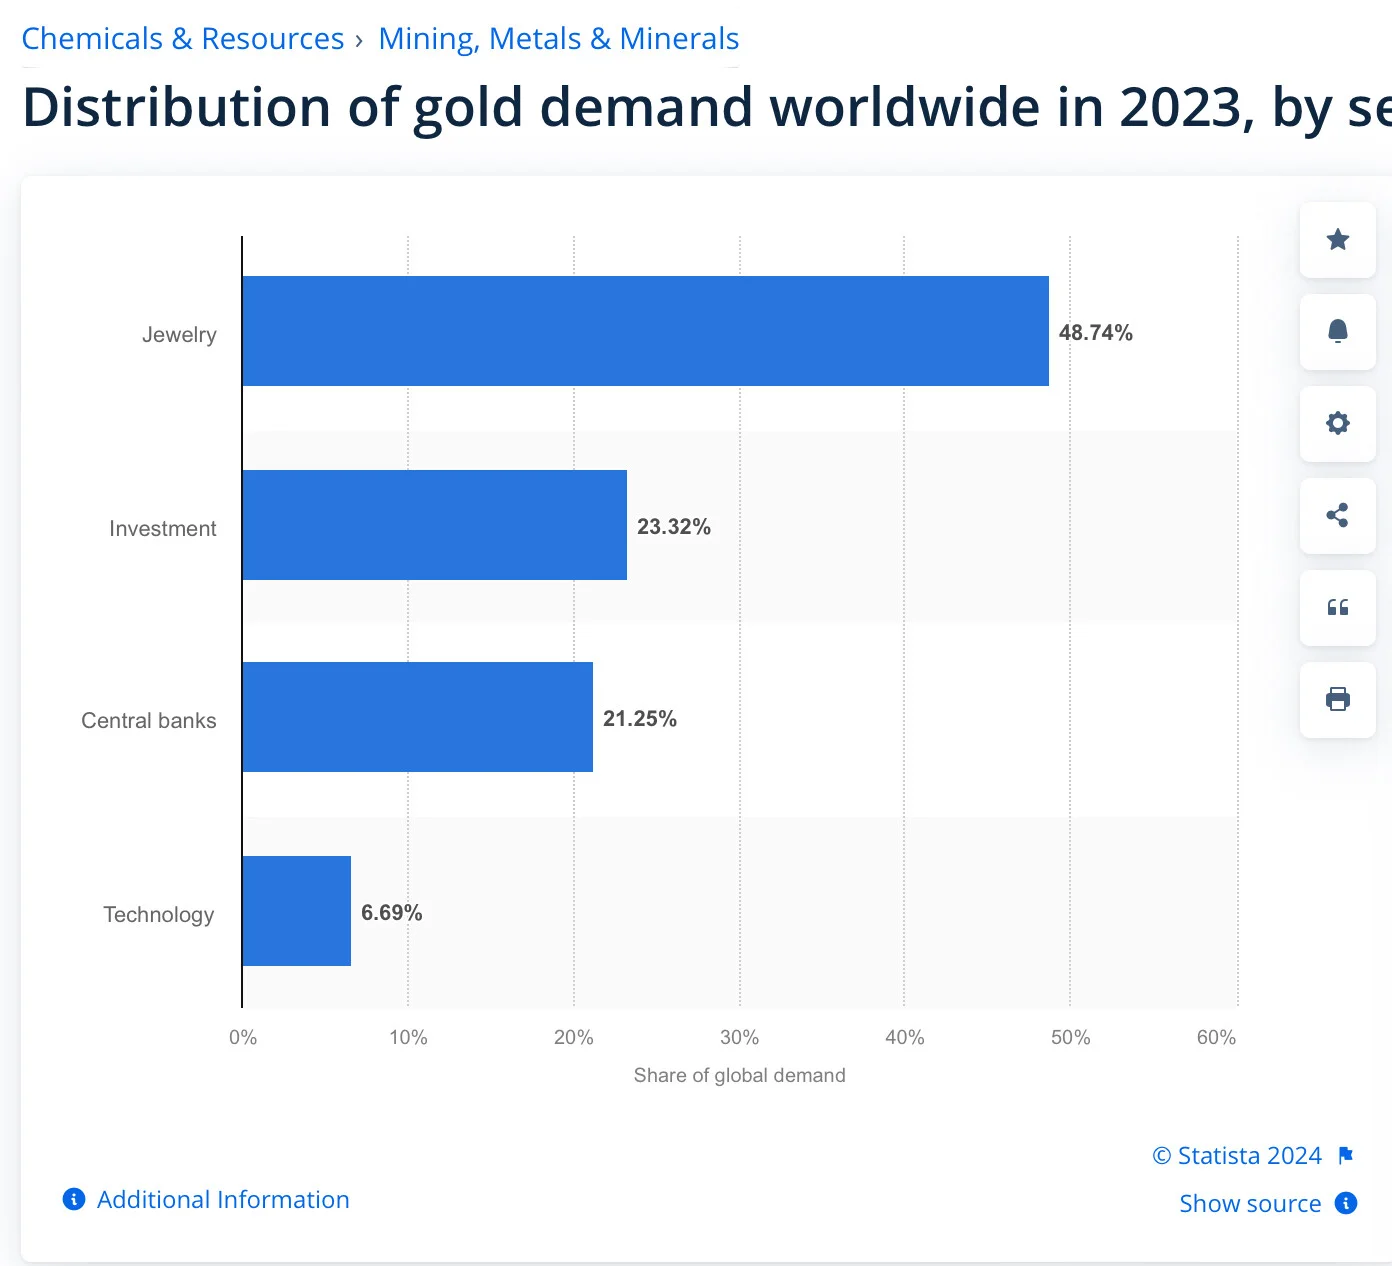The width and height of the screenshot is (1392, 1266).
Task: Click the 21.25% value label
Action: (x=640, y=719)
